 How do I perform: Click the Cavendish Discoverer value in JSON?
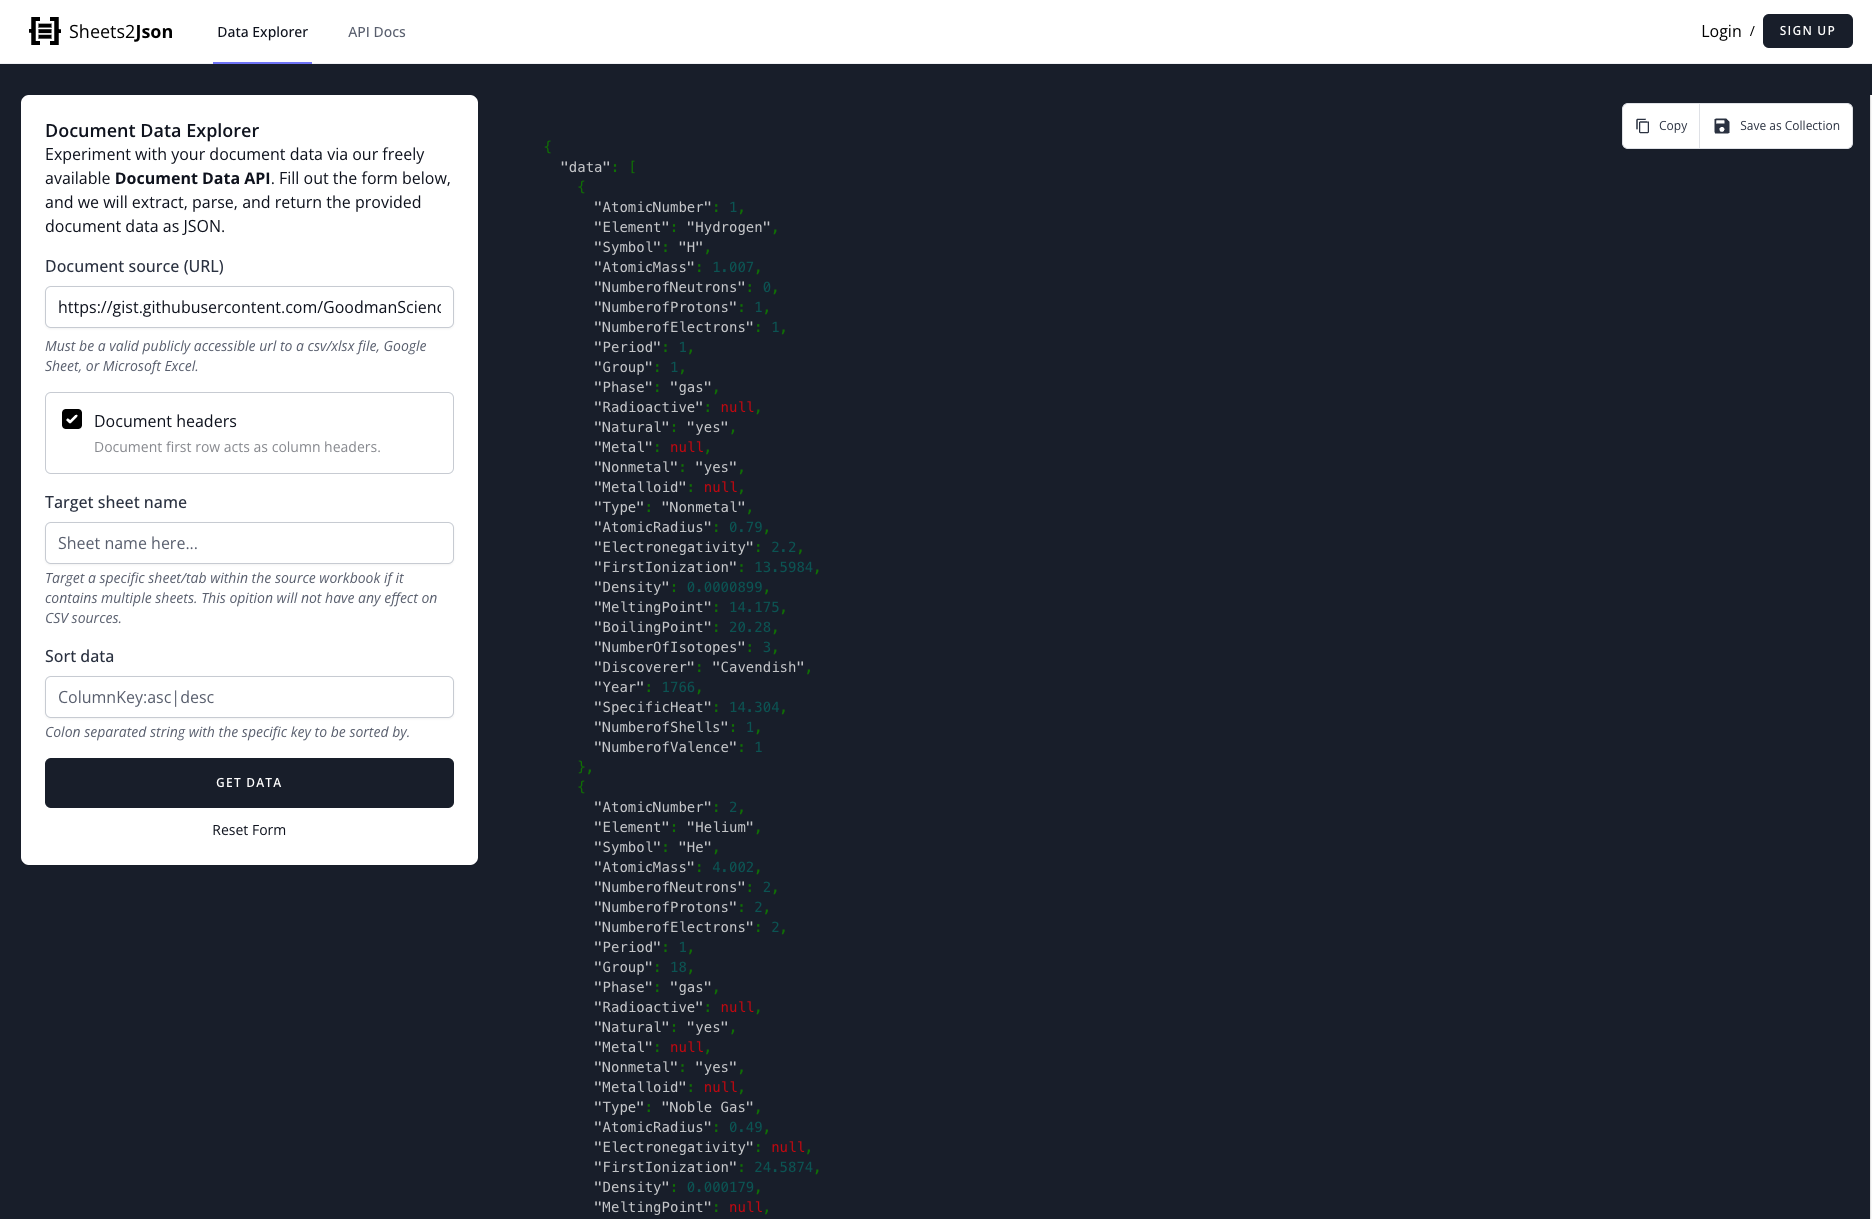(758, 667)
